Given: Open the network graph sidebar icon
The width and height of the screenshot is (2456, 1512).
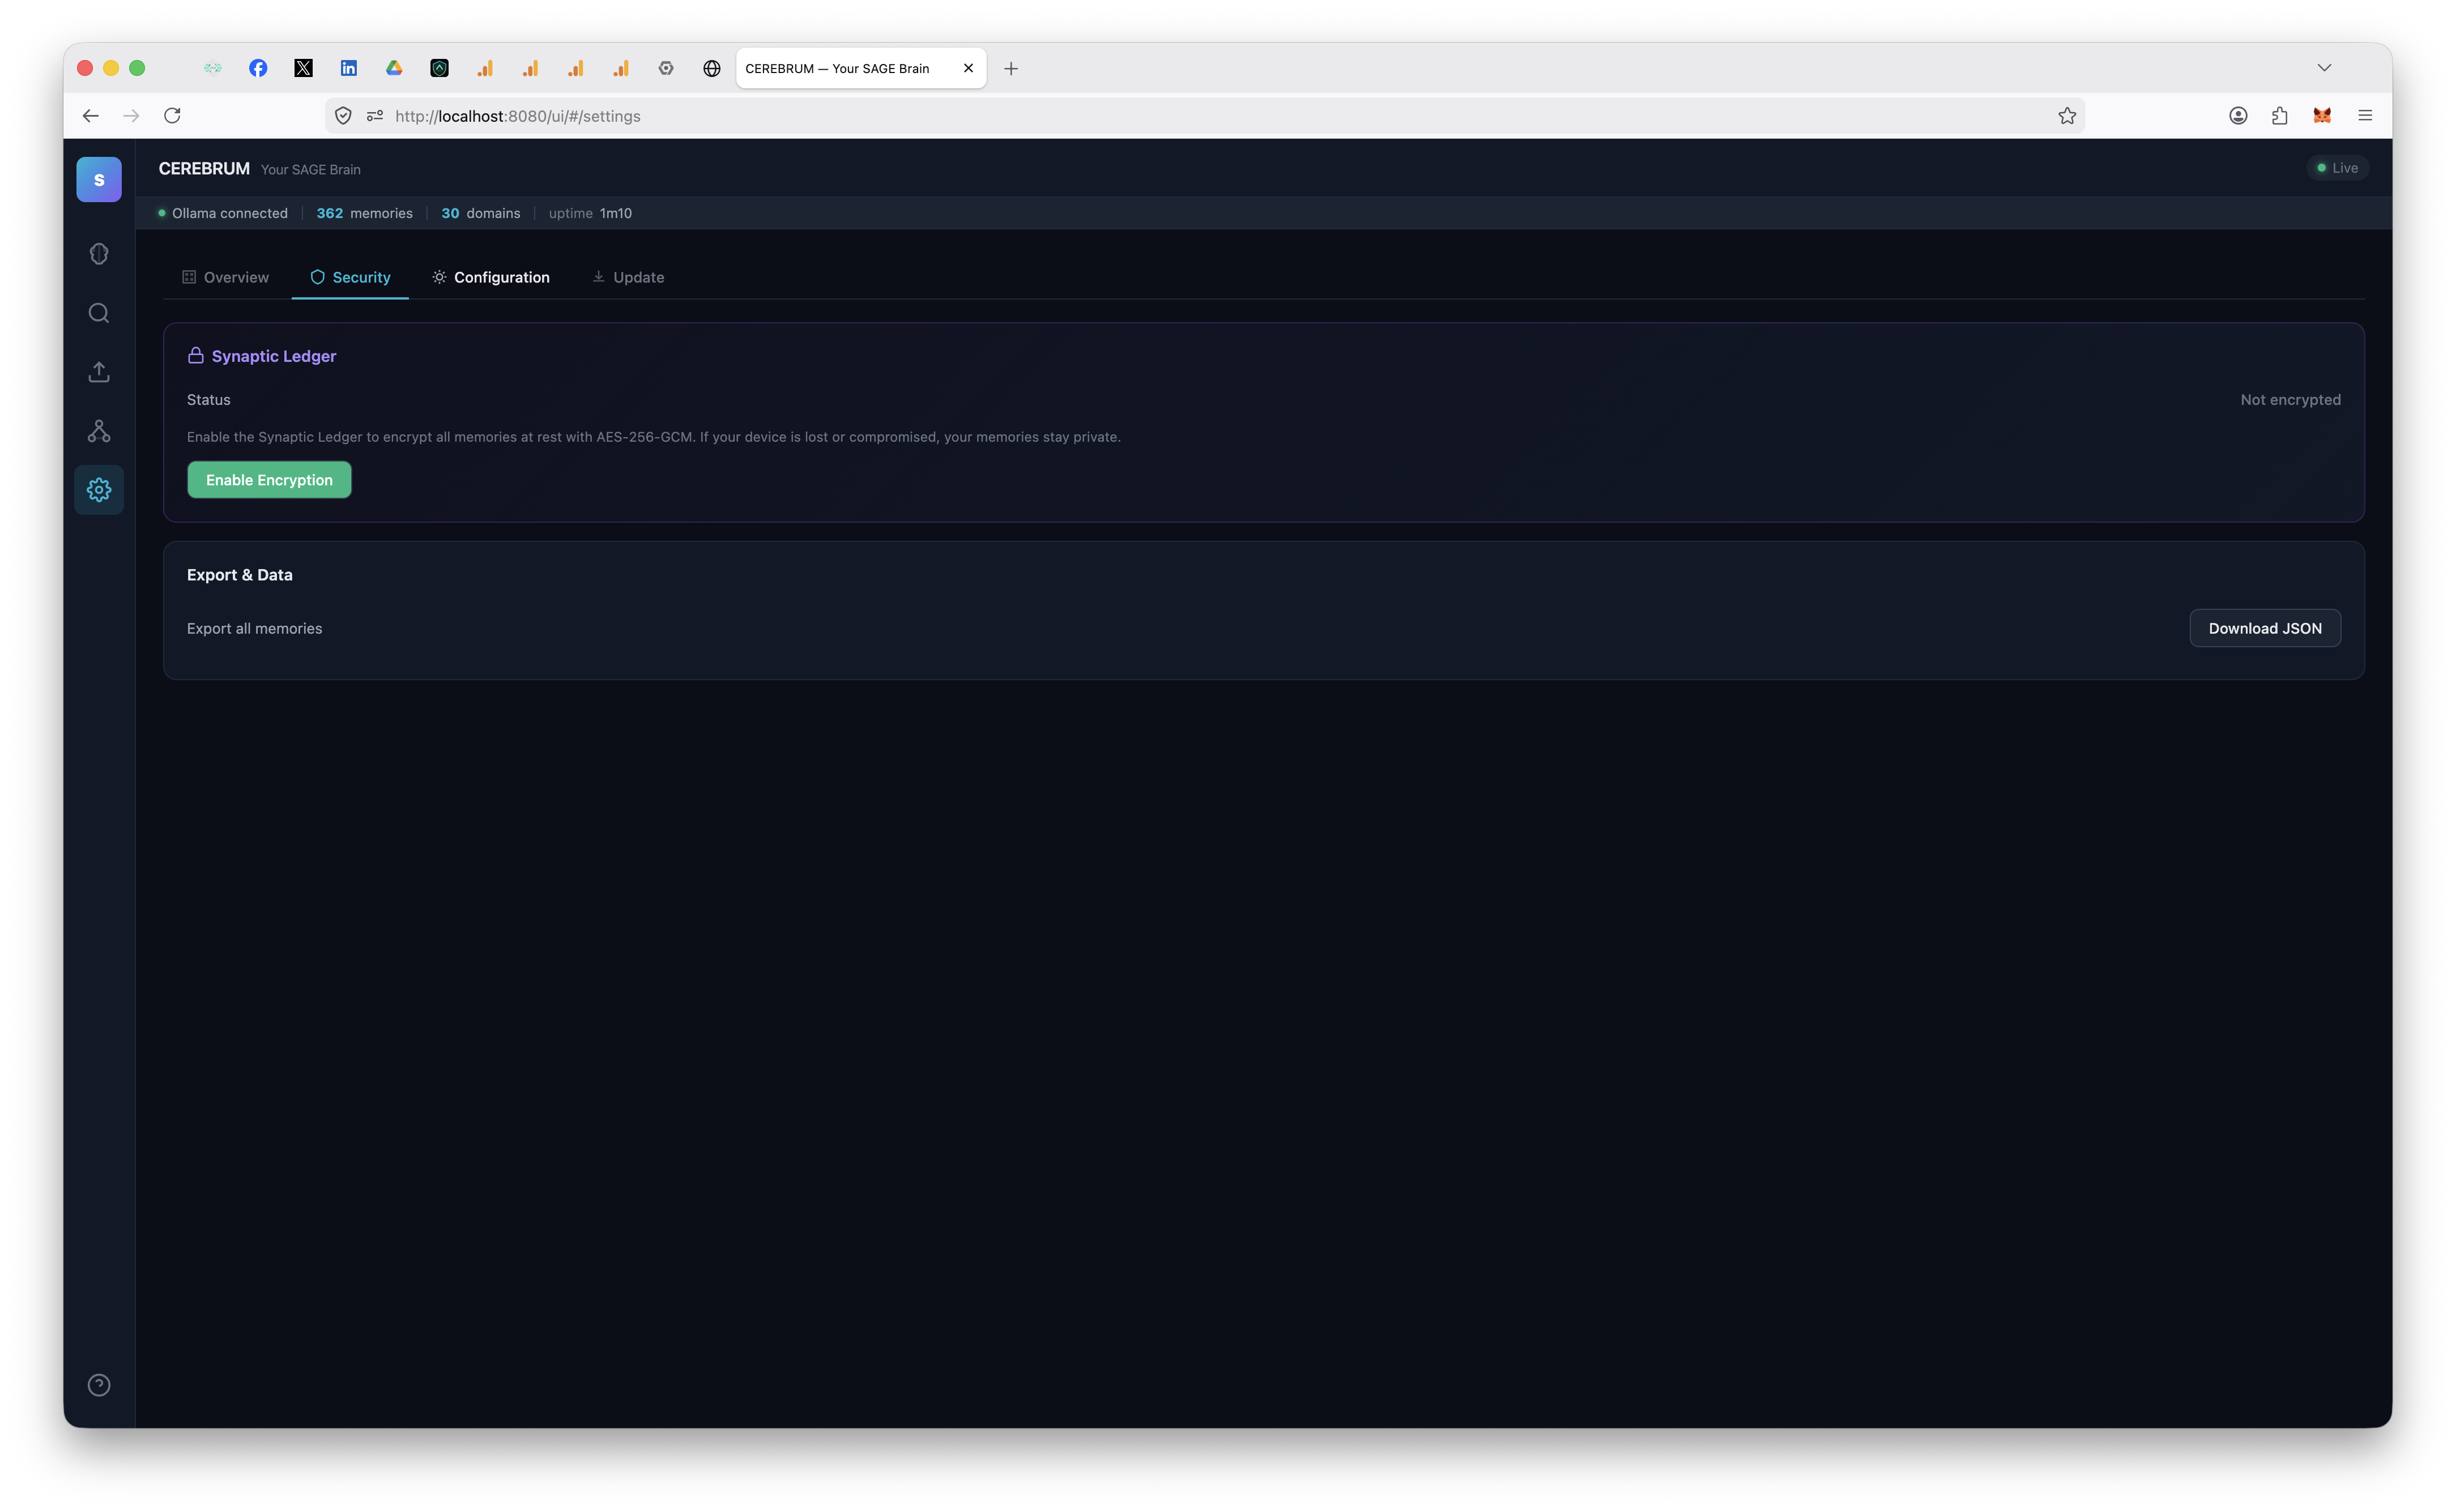Looking at the screenshot, I should [99, 431].
